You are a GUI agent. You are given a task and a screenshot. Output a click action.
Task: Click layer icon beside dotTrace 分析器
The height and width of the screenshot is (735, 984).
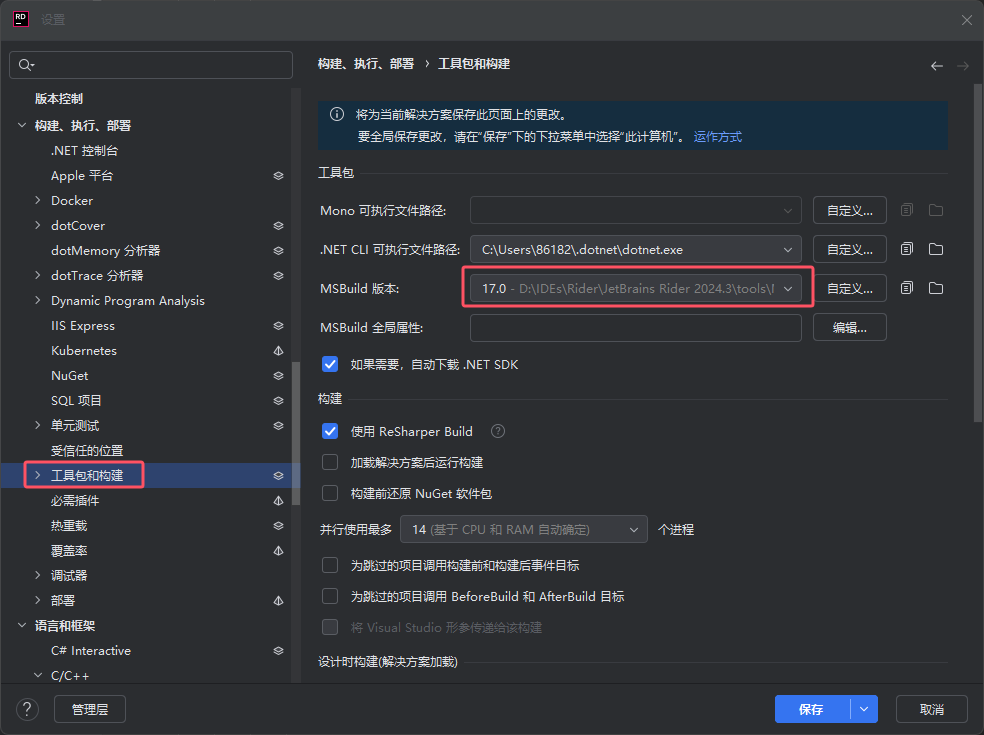(x=278, y=276)
